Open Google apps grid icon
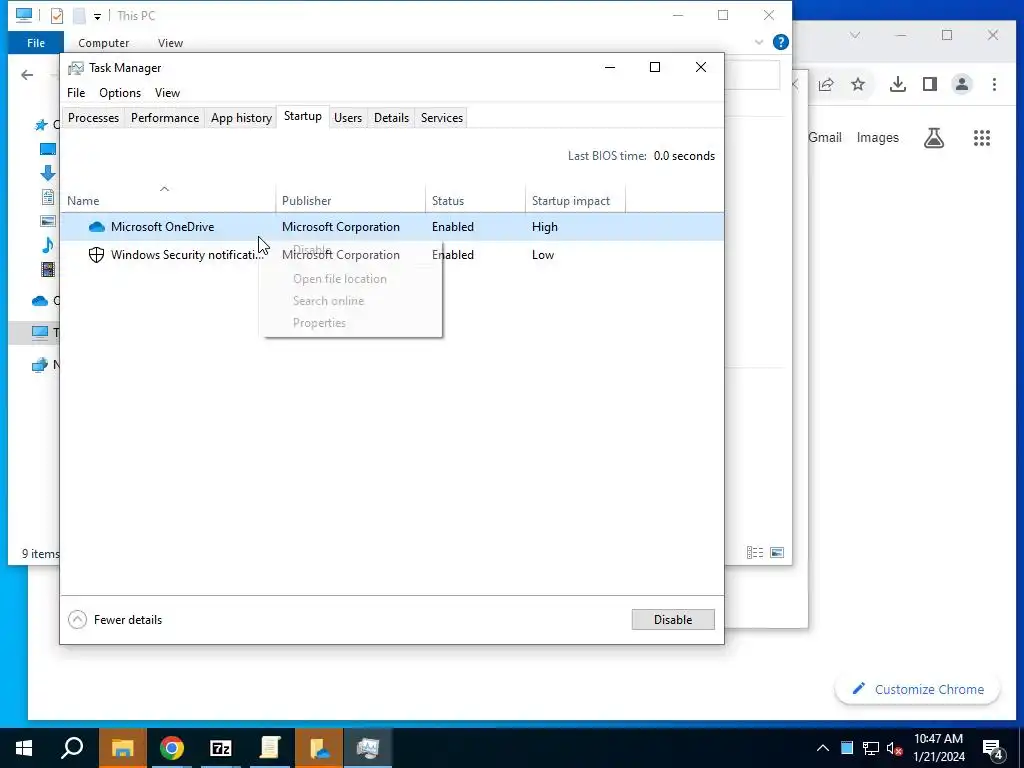 [982, 138]
